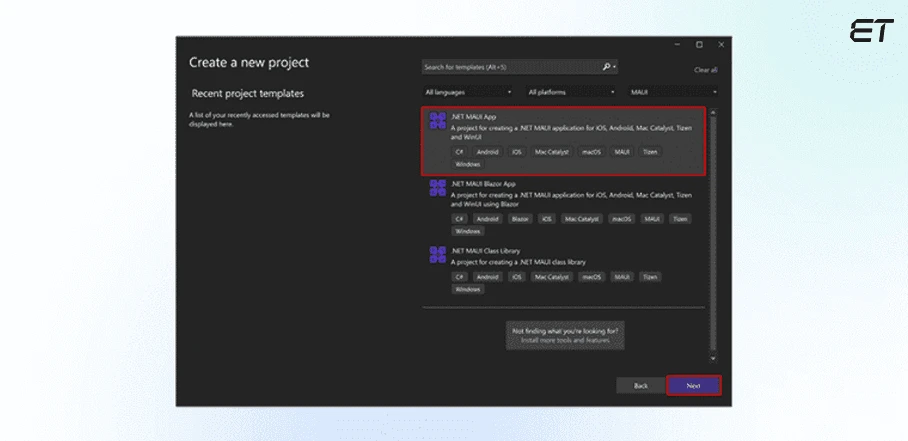Select the .NET MAUI Blazor App title
Image resolution: width=908 pixels, height=441 pixels.
(x=483, y=184)
